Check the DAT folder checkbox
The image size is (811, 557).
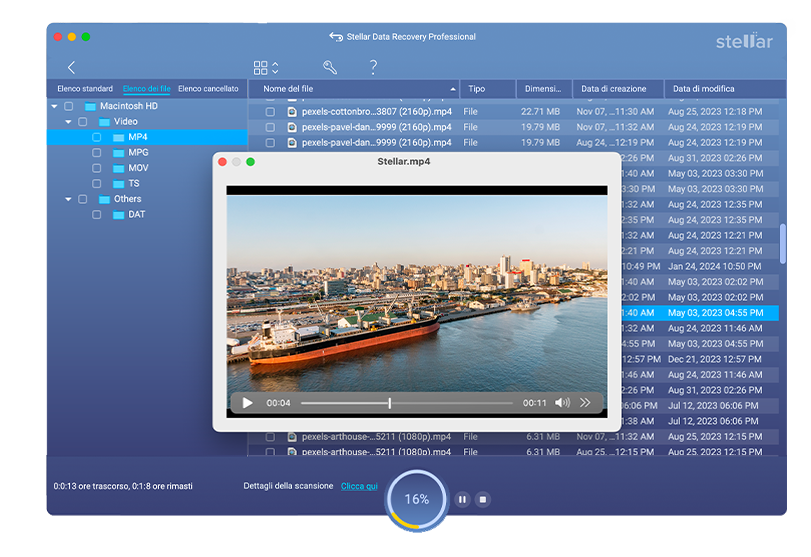coord(97,215)
